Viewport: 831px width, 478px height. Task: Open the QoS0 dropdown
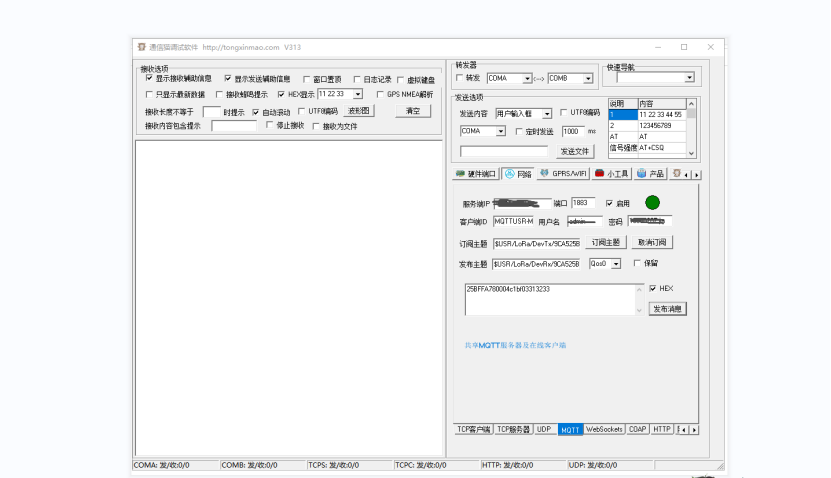click(x=615, y=264)
